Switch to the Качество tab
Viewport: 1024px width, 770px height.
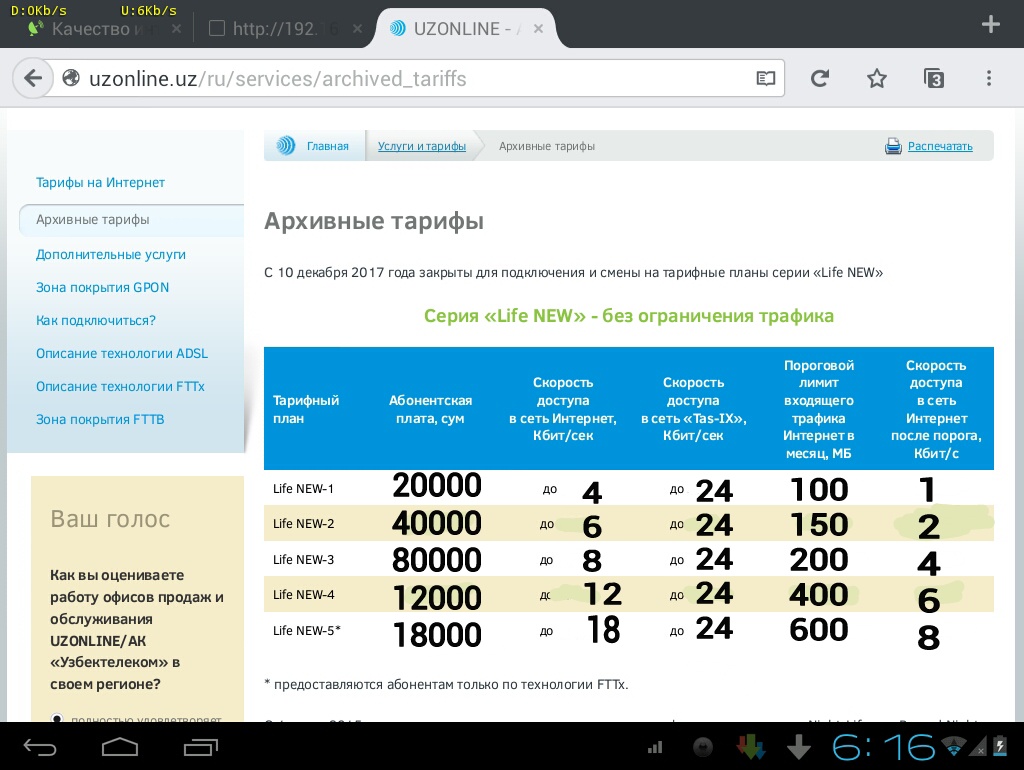91,29
